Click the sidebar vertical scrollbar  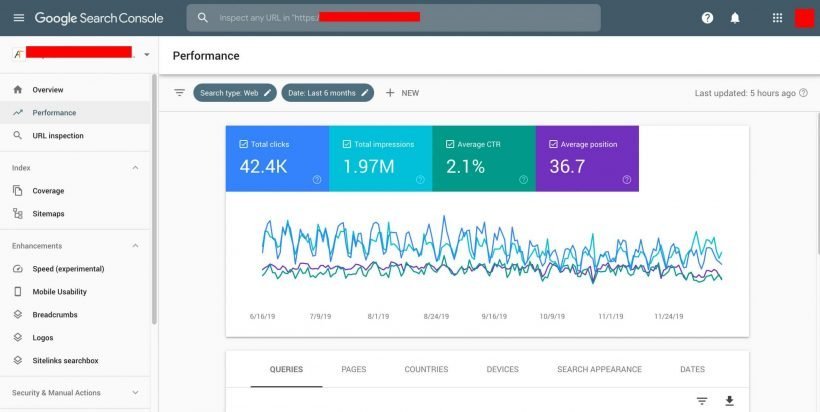154,199
